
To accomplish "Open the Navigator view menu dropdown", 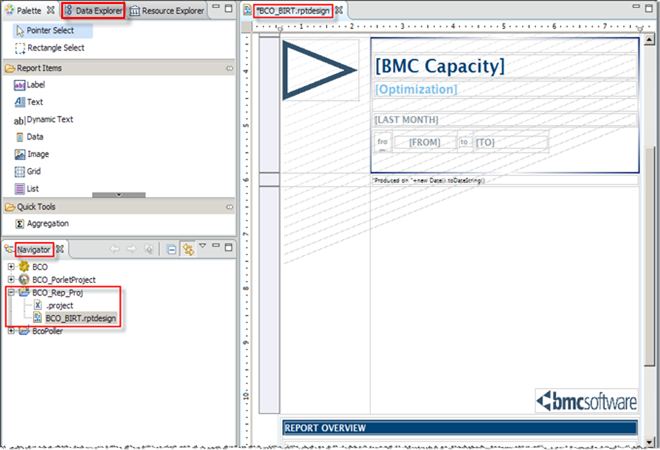I will coord(202,246).
